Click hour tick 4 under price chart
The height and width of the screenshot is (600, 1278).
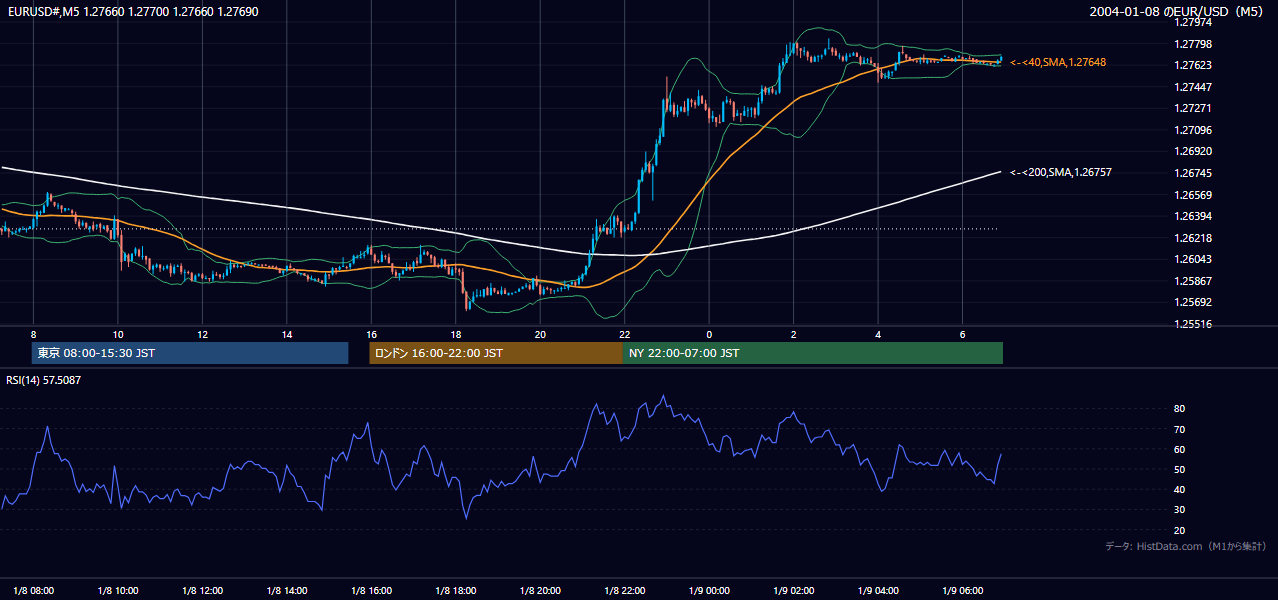(878, 334)
